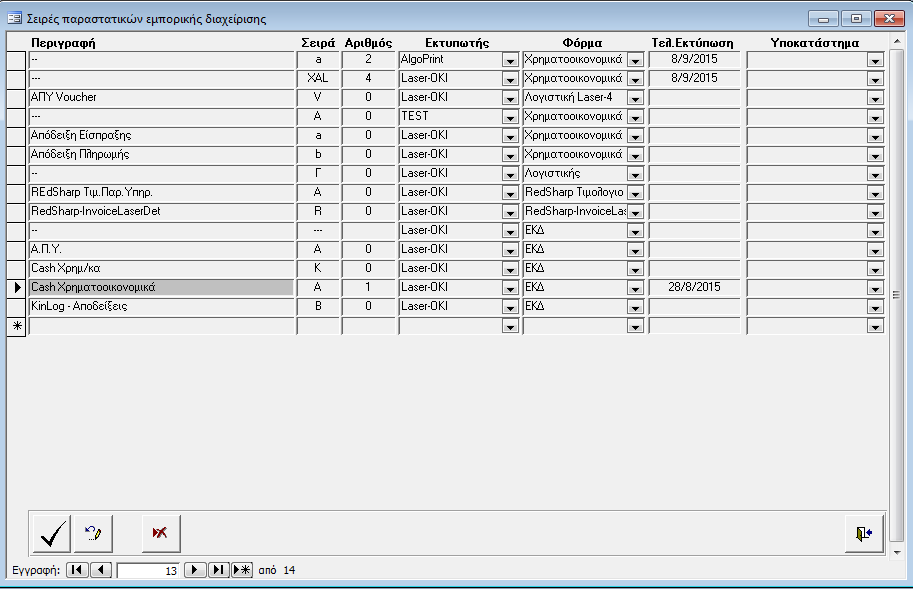Go to the next record
Viewport: 913px width, 589px height.
196,570
